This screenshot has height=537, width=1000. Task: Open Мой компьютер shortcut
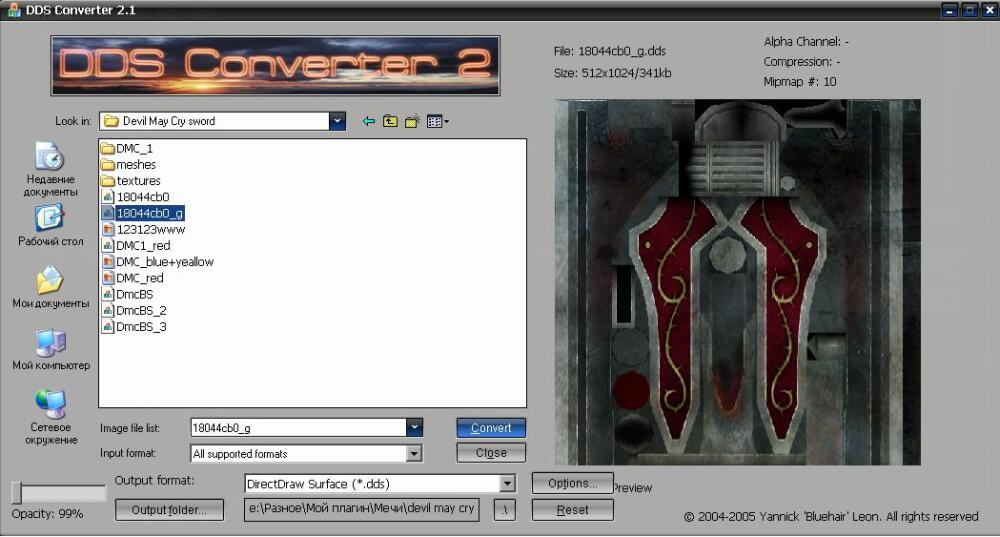(50, 349)
